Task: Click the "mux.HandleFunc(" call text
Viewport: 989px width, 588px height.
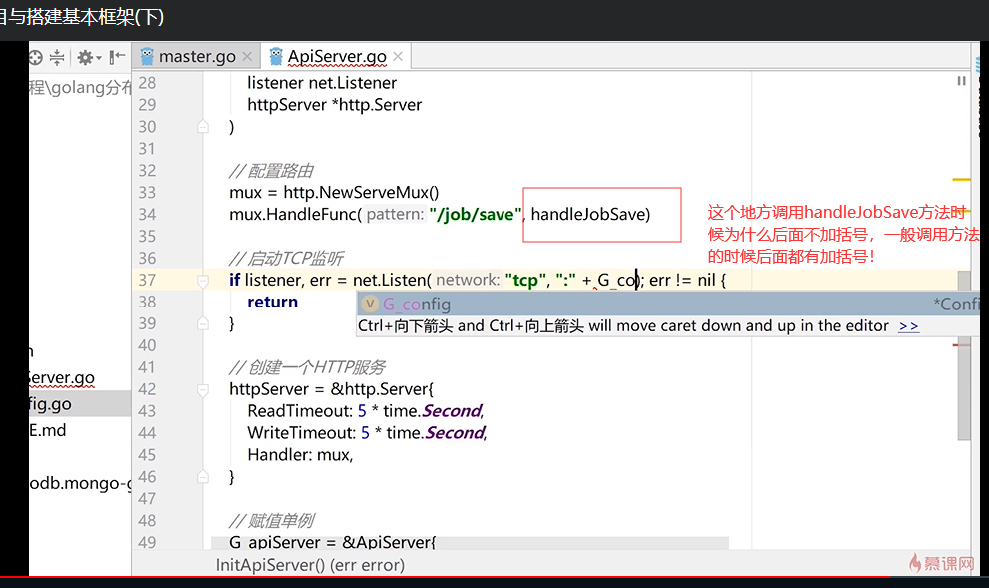Action: tap(296, 215)
